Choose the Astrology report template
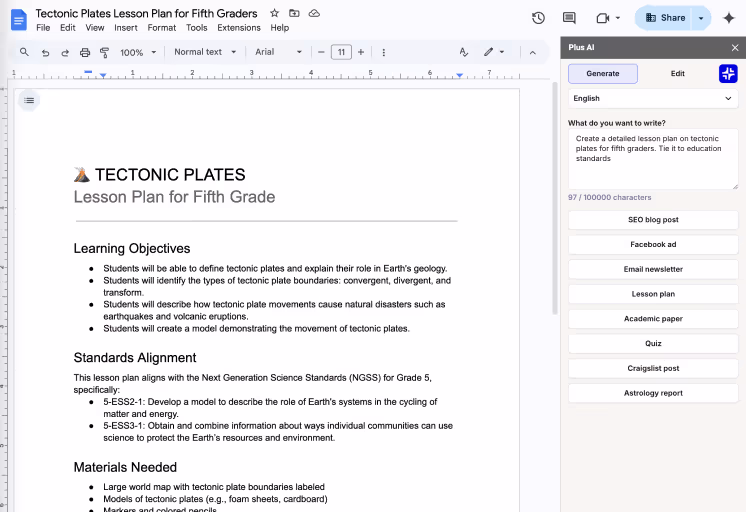The height and width of the screenshot is (512, 746). click(x=653, y=393)
